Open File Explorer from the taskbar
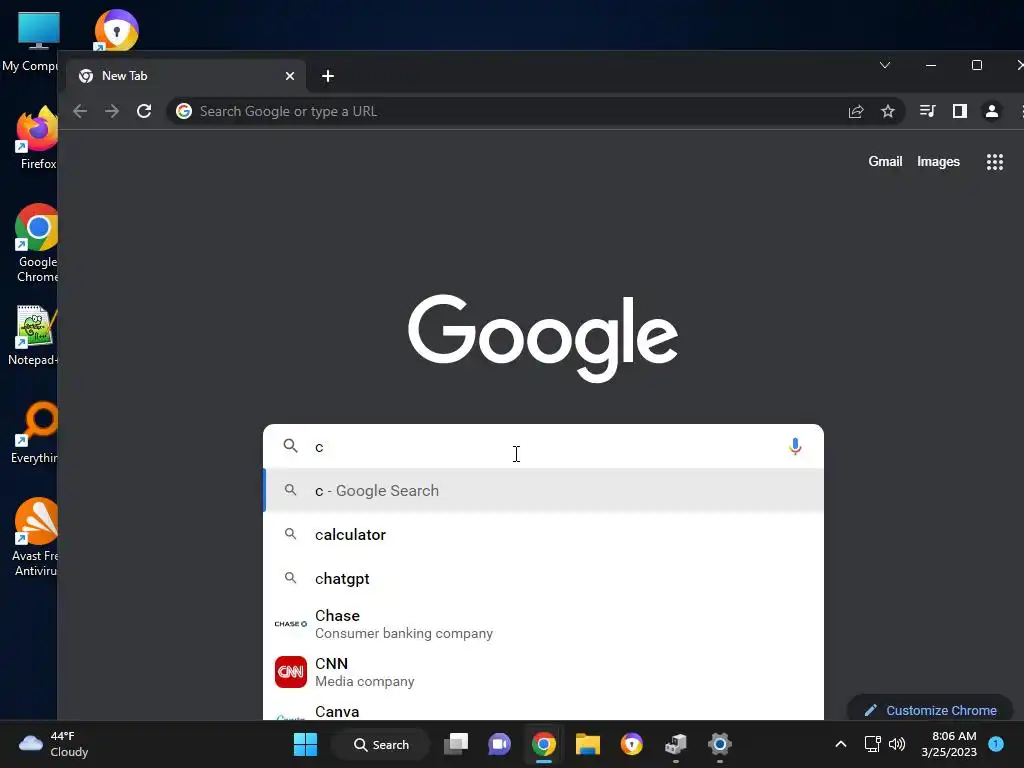 588,744
